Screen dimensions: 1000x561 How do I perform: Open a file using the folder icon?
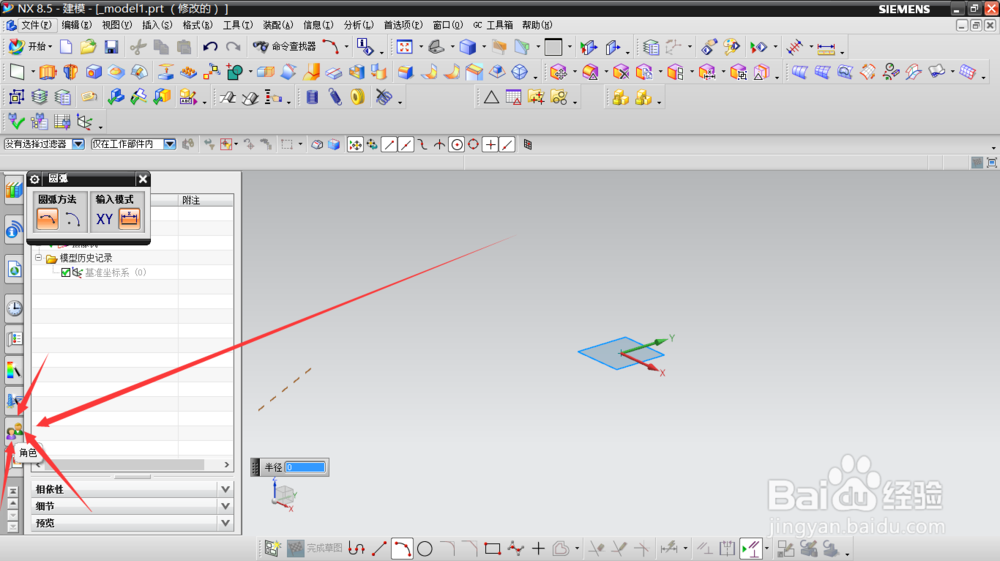click(88, 47)
